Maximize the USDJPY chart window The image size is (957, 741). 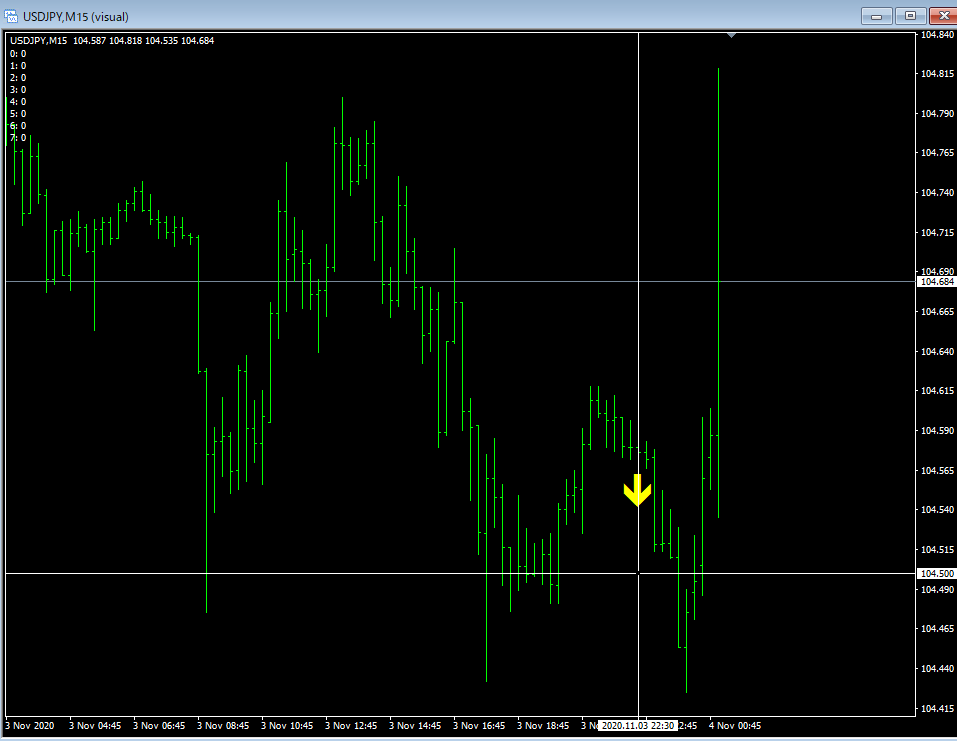pos(910,15)
